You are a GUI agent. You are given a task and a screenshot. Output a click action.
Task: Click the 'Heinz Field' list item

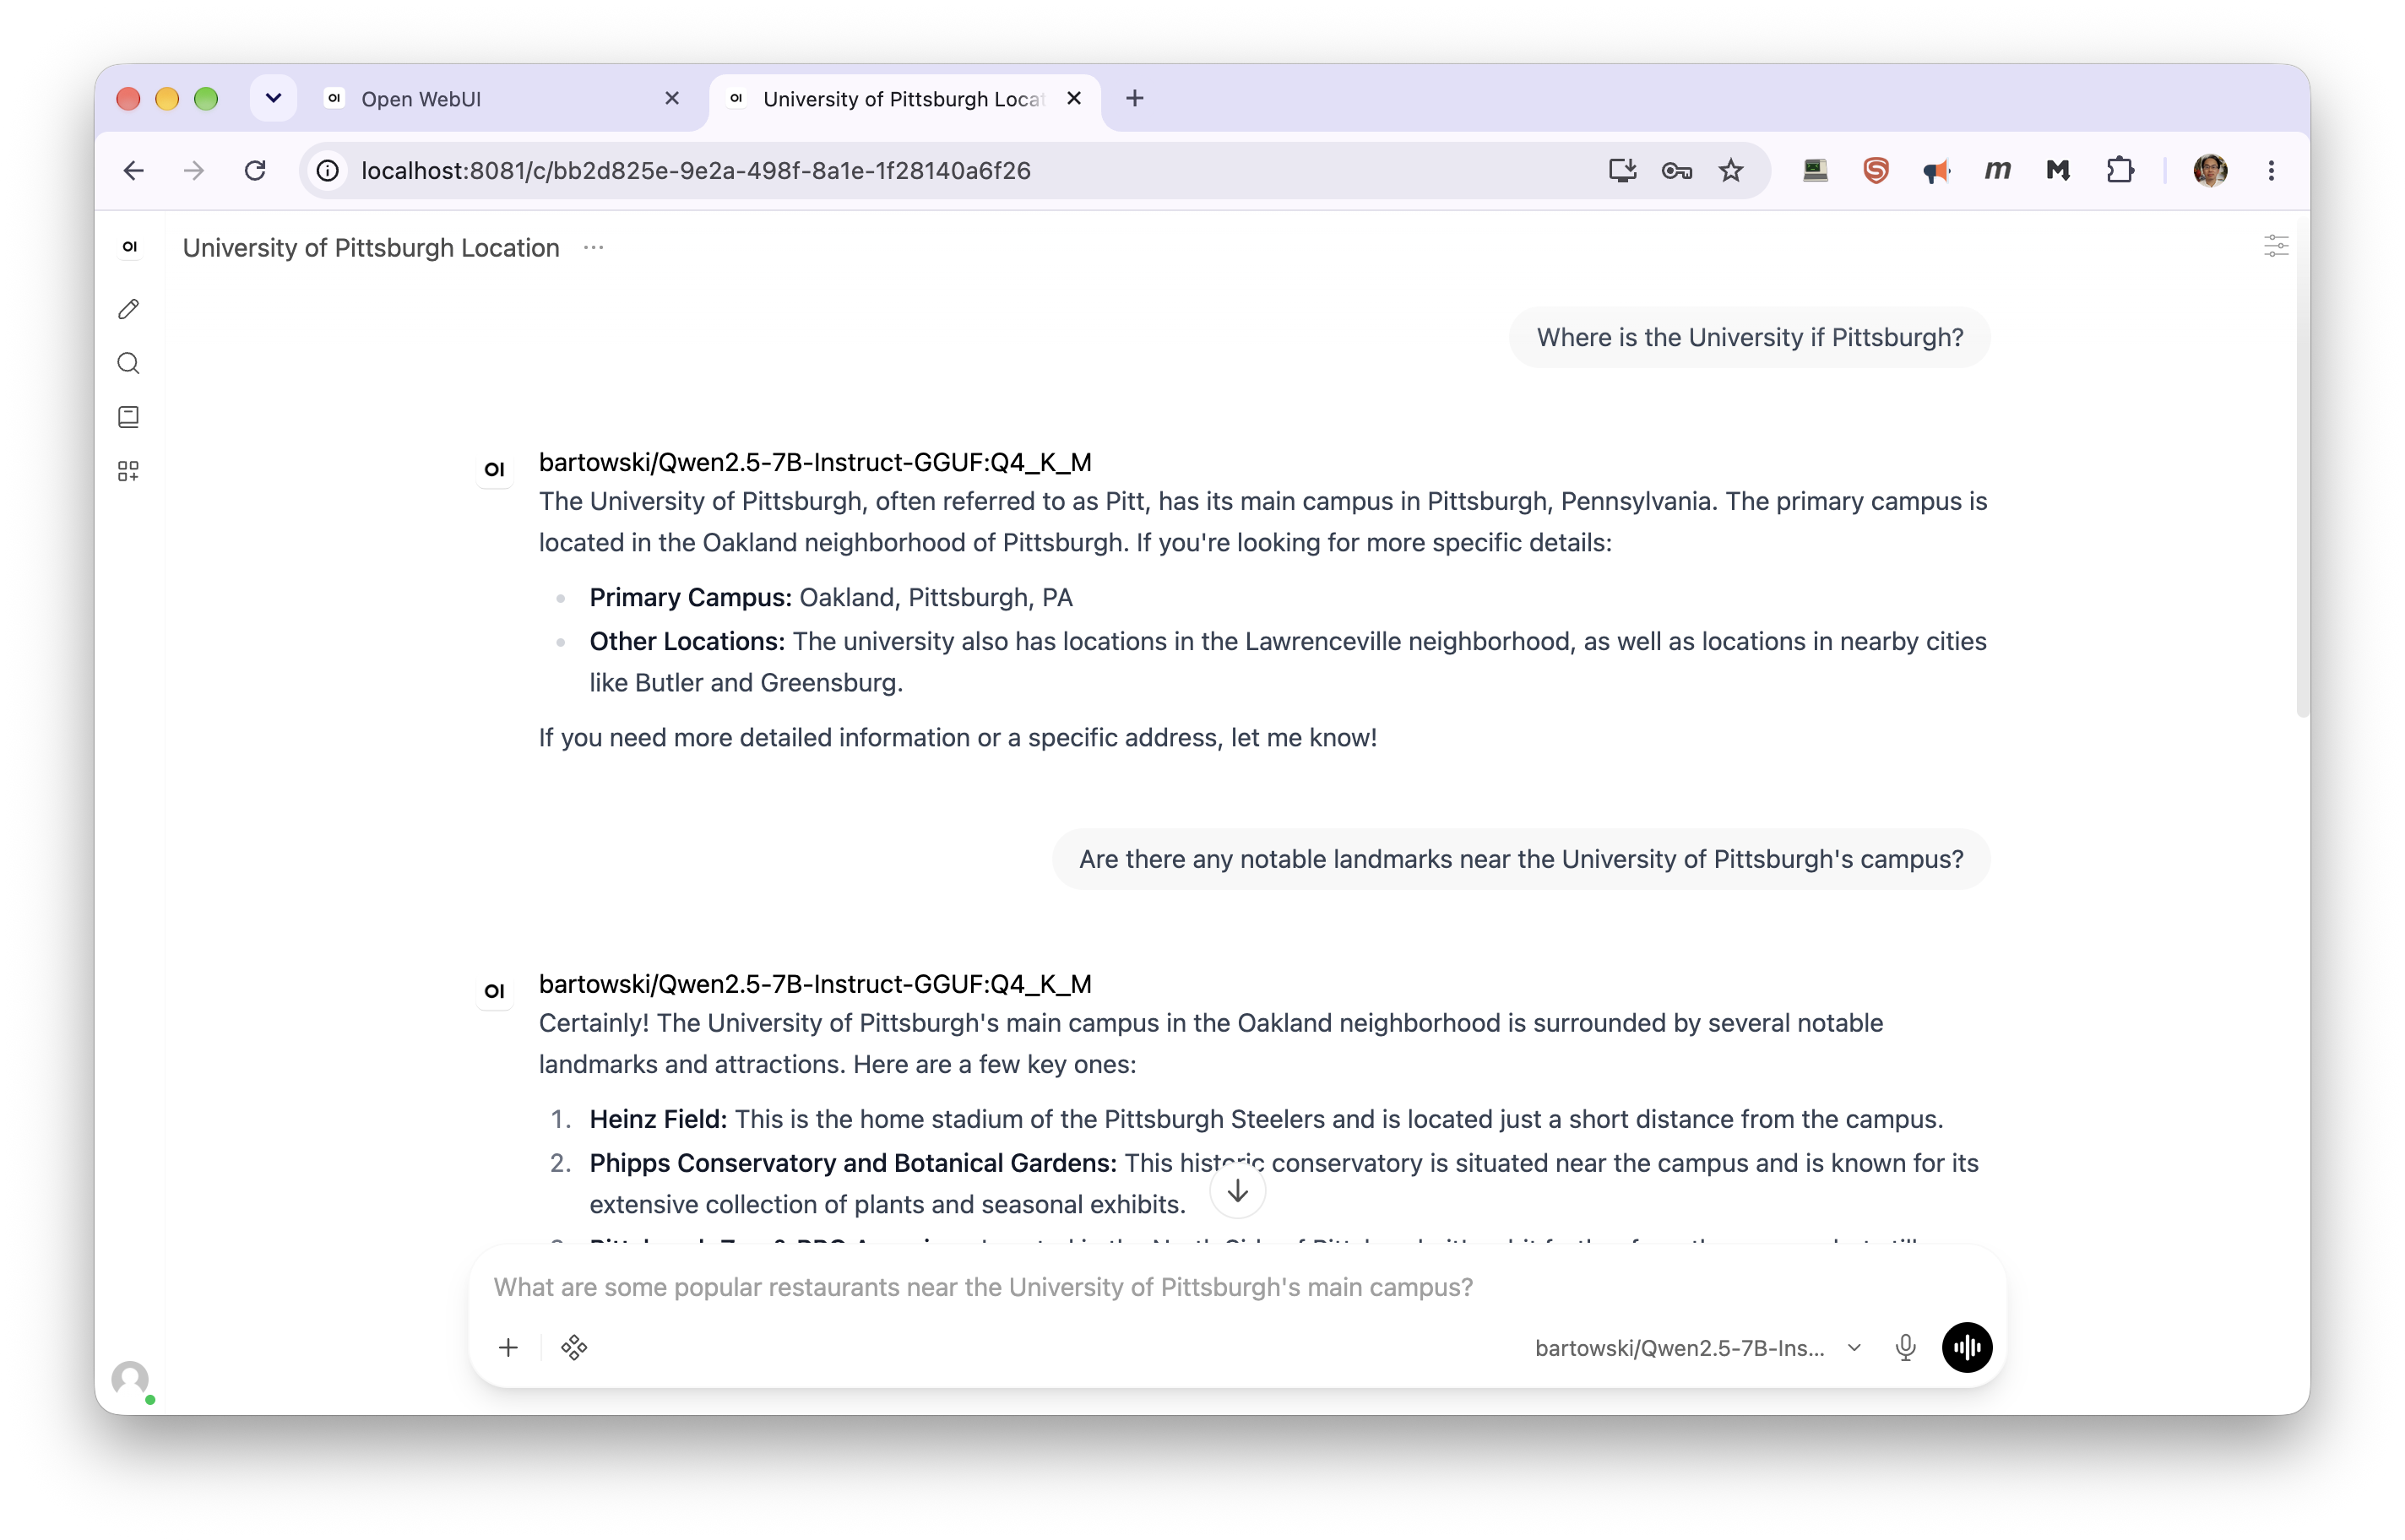pos(1265,1119)
